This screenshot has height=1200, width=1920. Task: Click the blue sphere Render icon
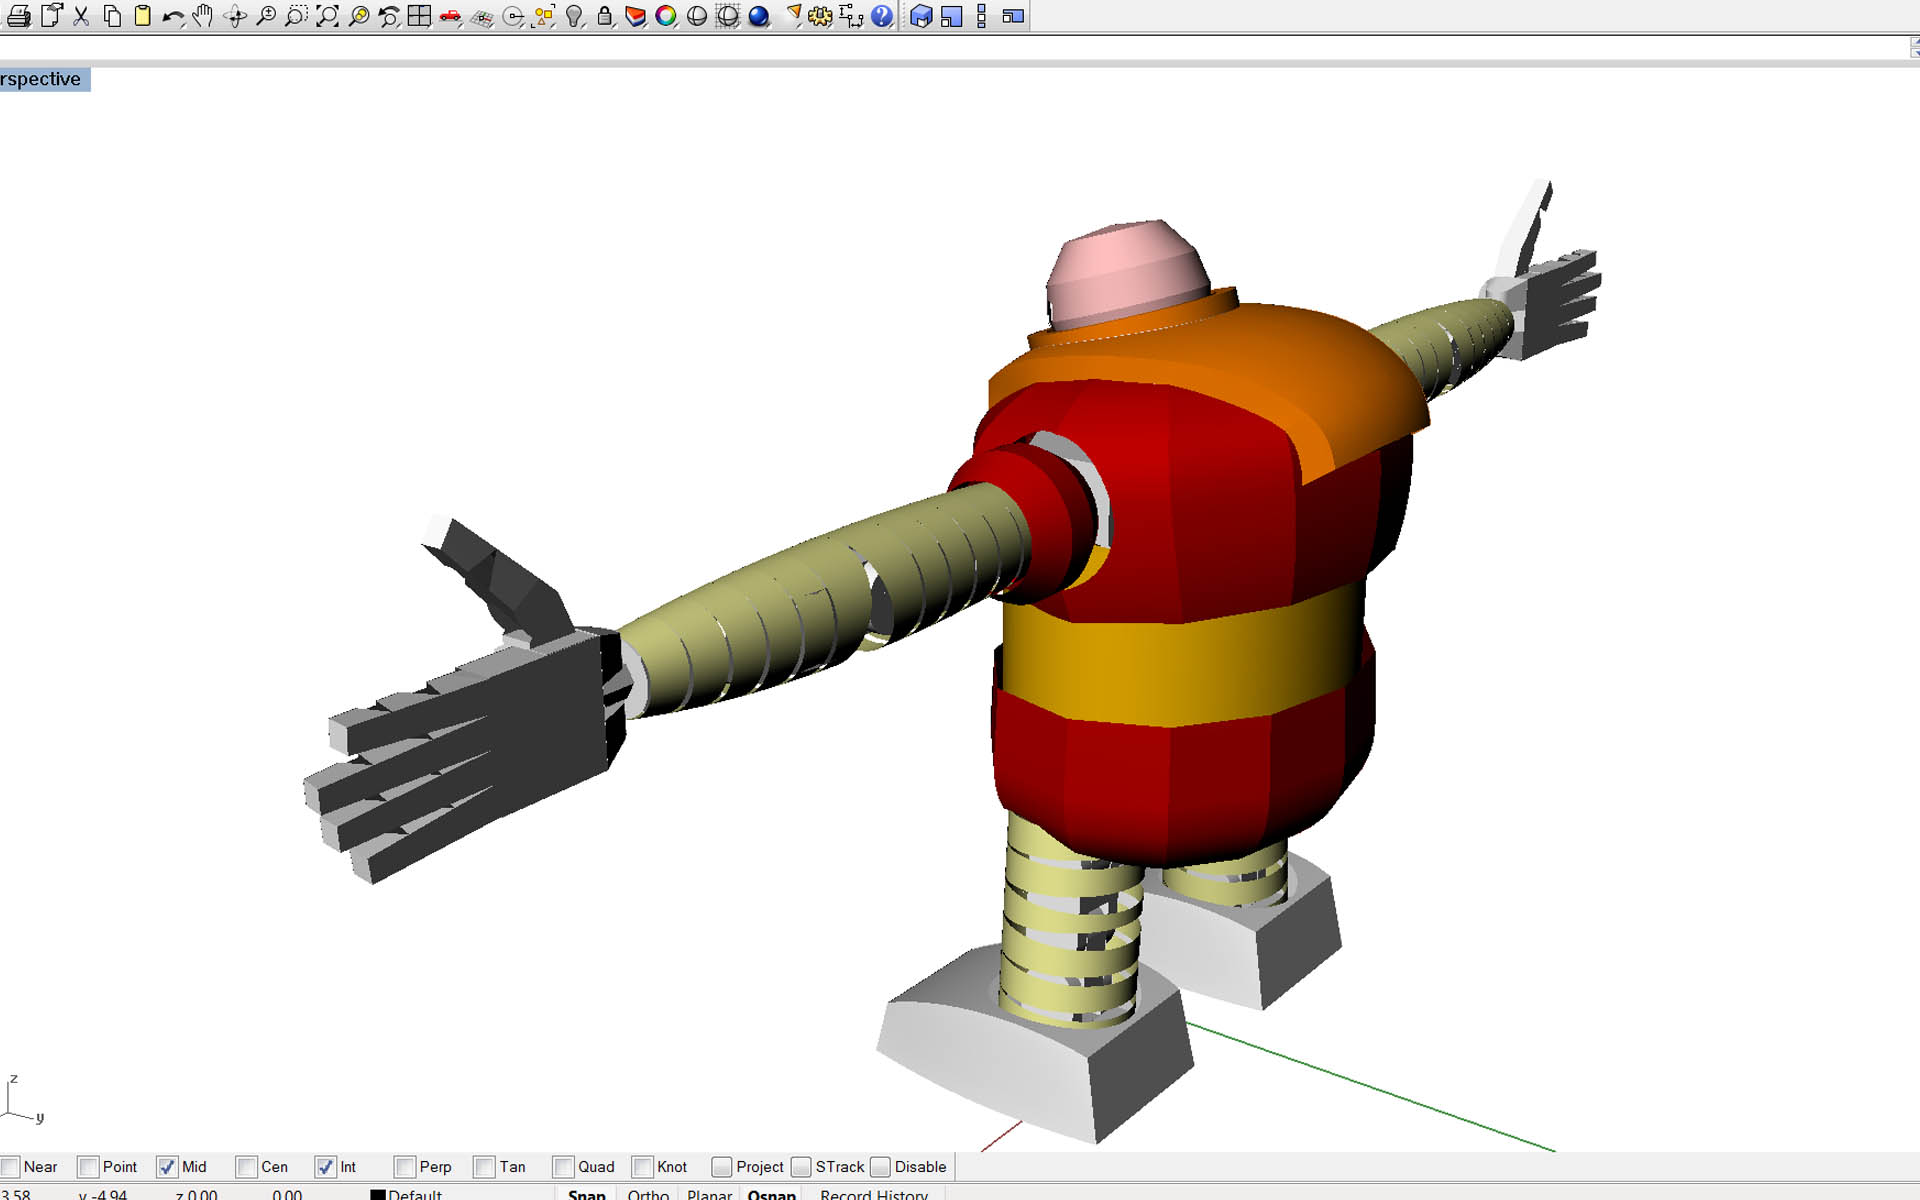tap(759, 16)
